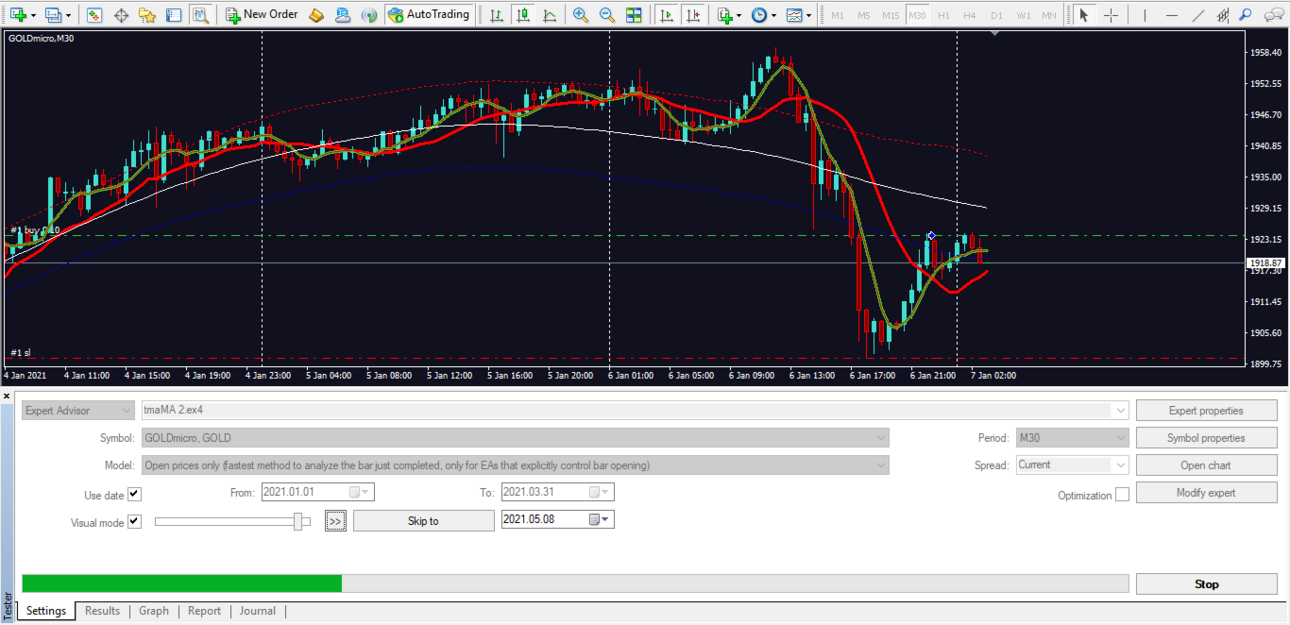Switch to Candlesticks chart mode
The width and height of the screenshot is (1290, 625).
(x=523, y=15)
